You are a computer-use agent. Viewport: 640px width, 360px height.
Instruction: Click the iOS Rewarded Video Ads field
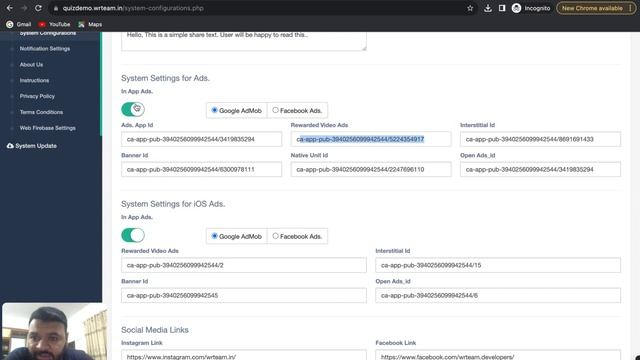tap(244, 265)
